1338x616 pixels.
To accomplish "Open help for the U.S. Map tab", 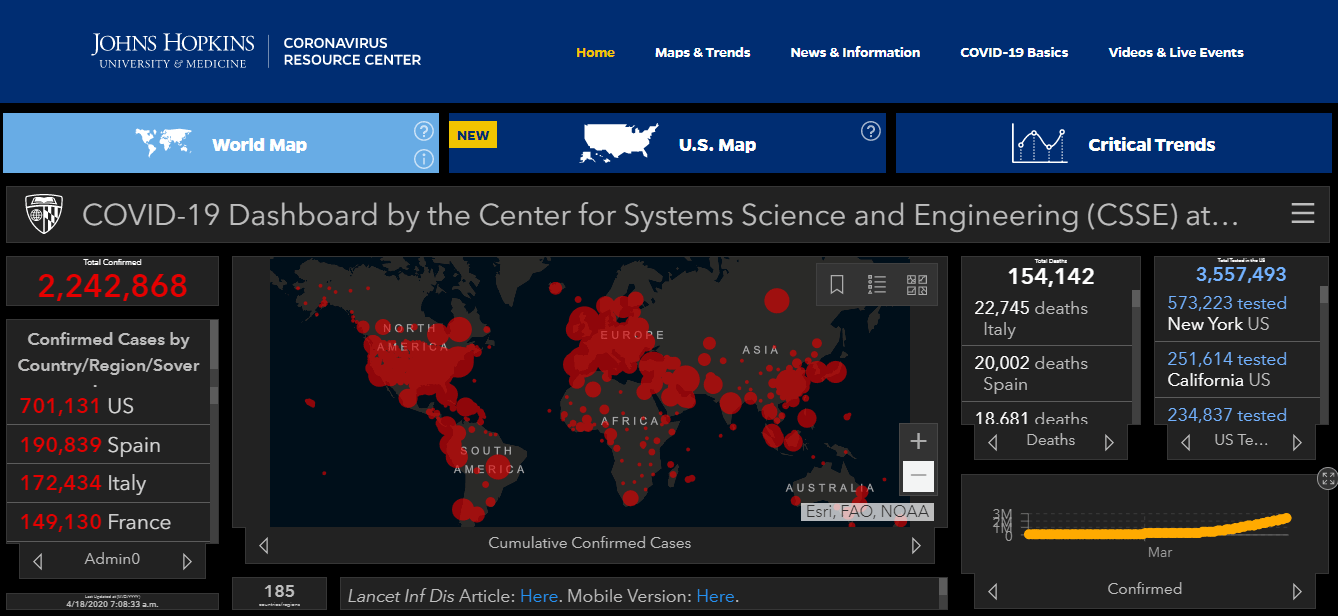I will [x=871, y=131].
